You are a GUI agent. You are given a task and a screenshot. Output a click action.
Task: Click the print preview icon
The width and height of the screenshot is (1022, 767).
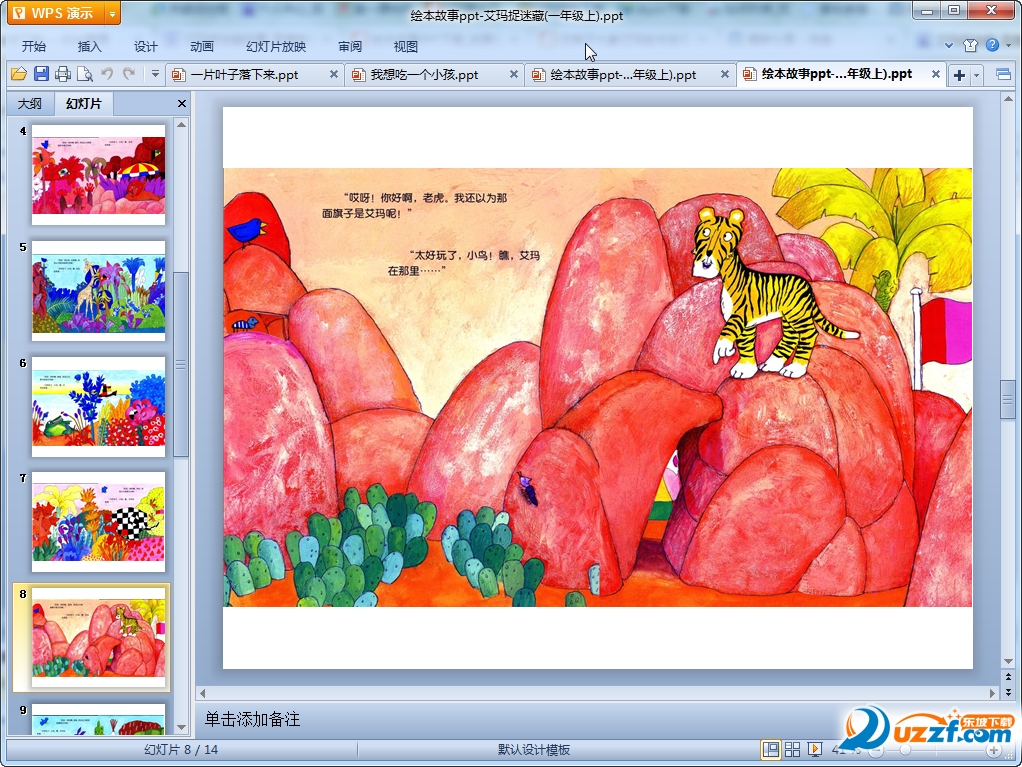85,74
